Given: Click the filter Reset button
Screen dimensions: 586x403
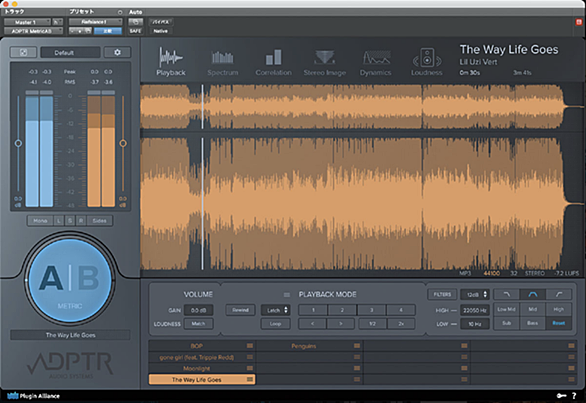Looking at the screenshot, I should coord(559,323).
